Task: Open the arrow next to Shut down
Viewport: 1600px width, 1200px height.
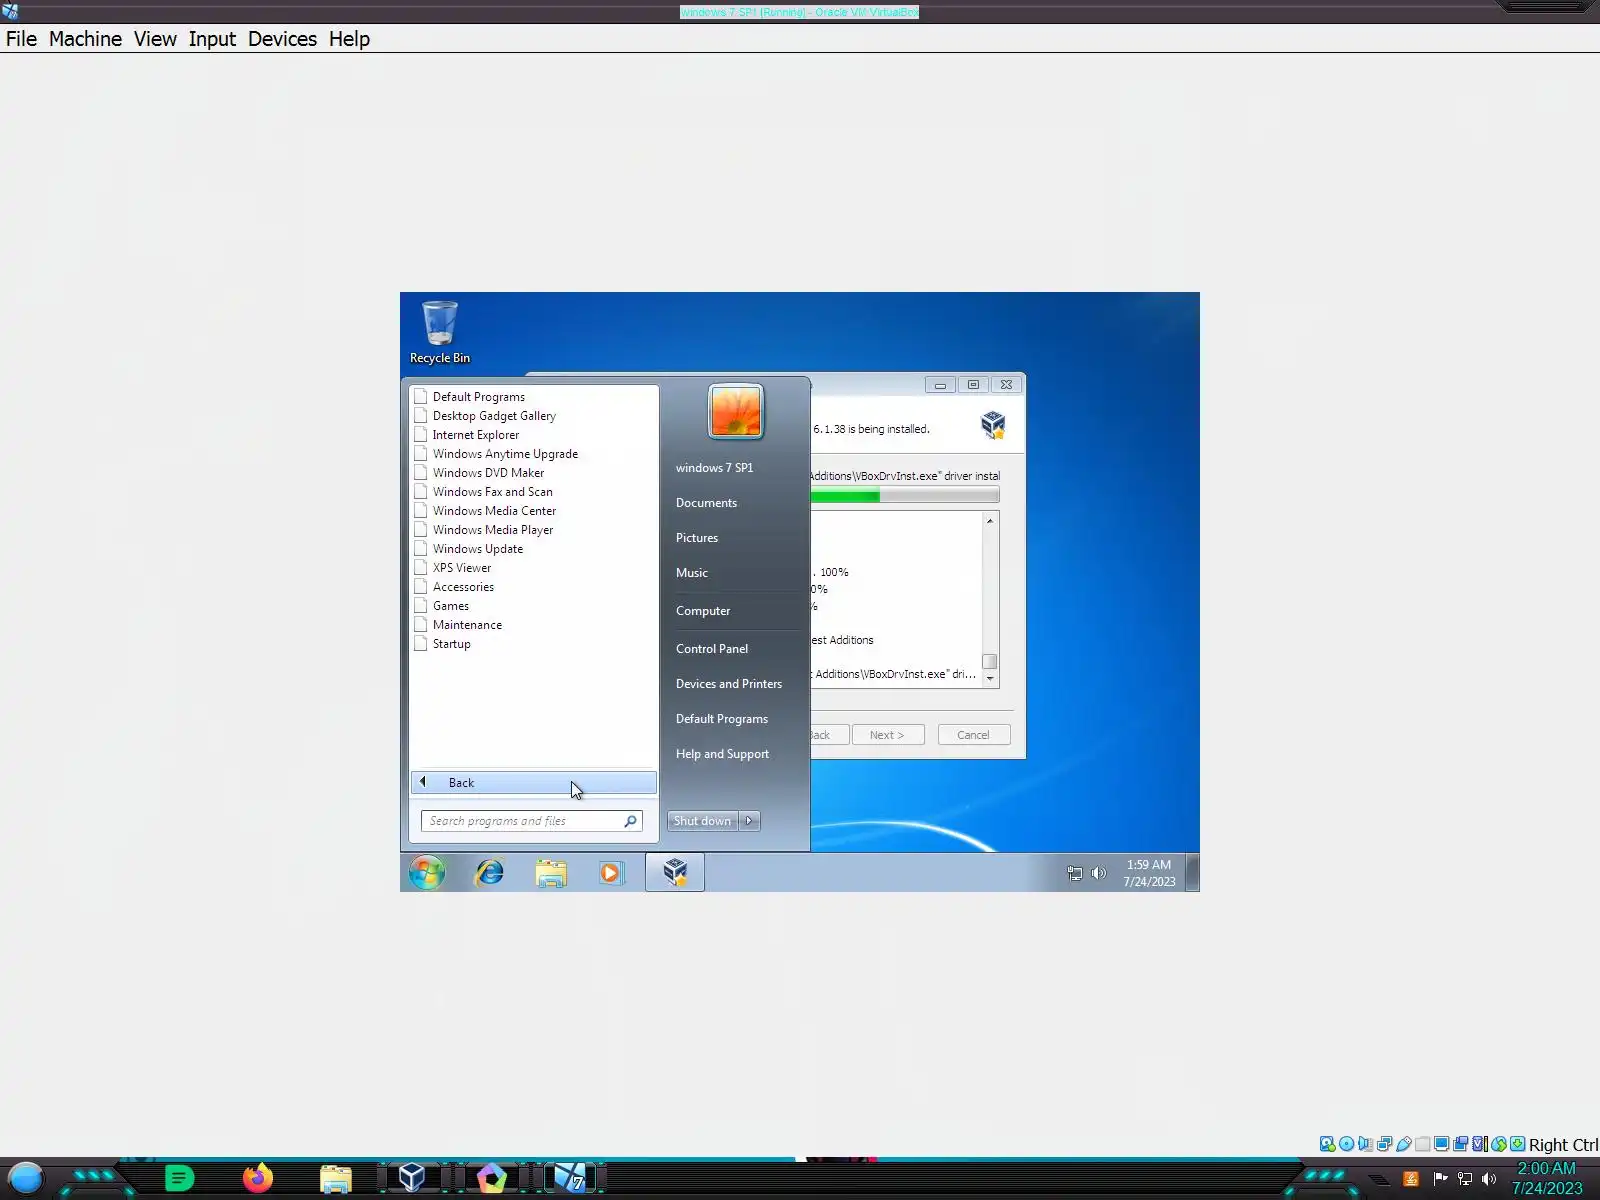Action: (x=749, y=821)
